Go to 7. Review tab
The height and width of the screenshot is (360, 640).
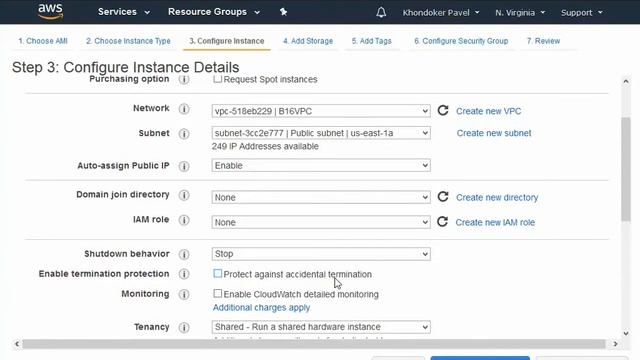tap(543, 41)
